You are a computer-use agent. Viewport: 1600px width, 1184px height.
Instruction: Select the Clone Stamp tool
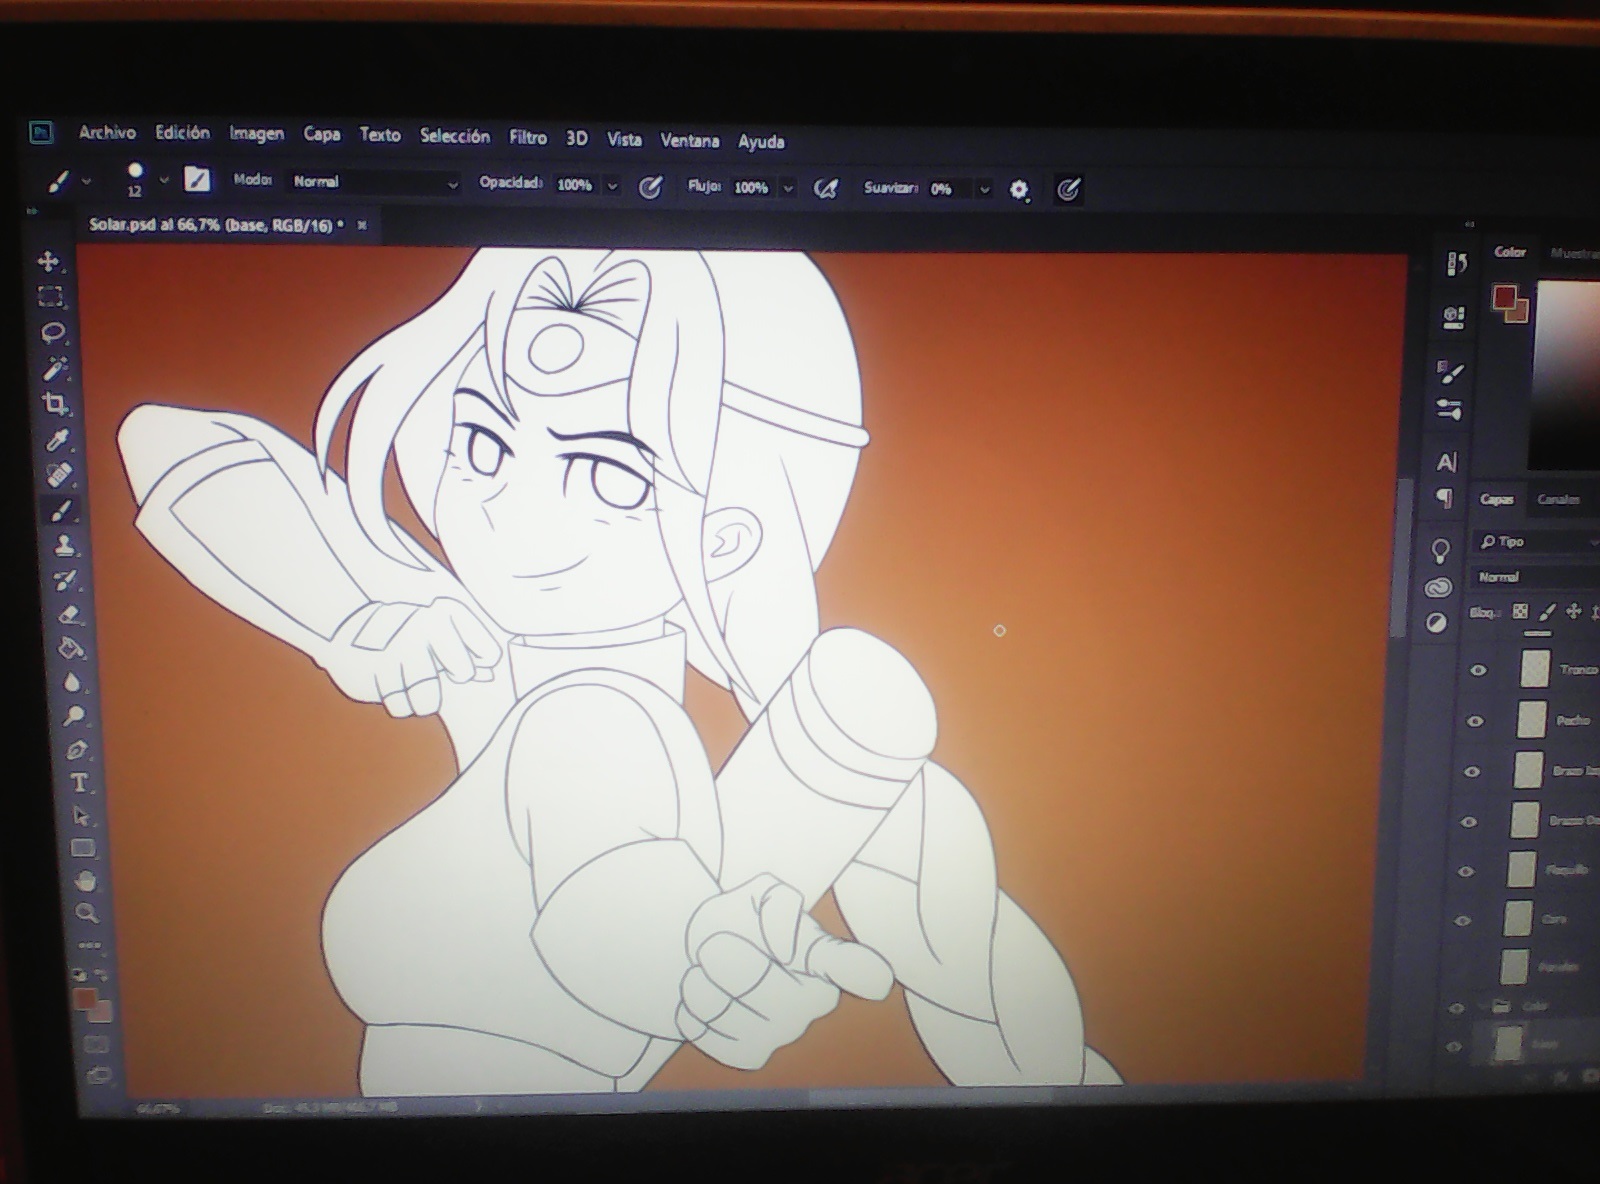point(65,546)
